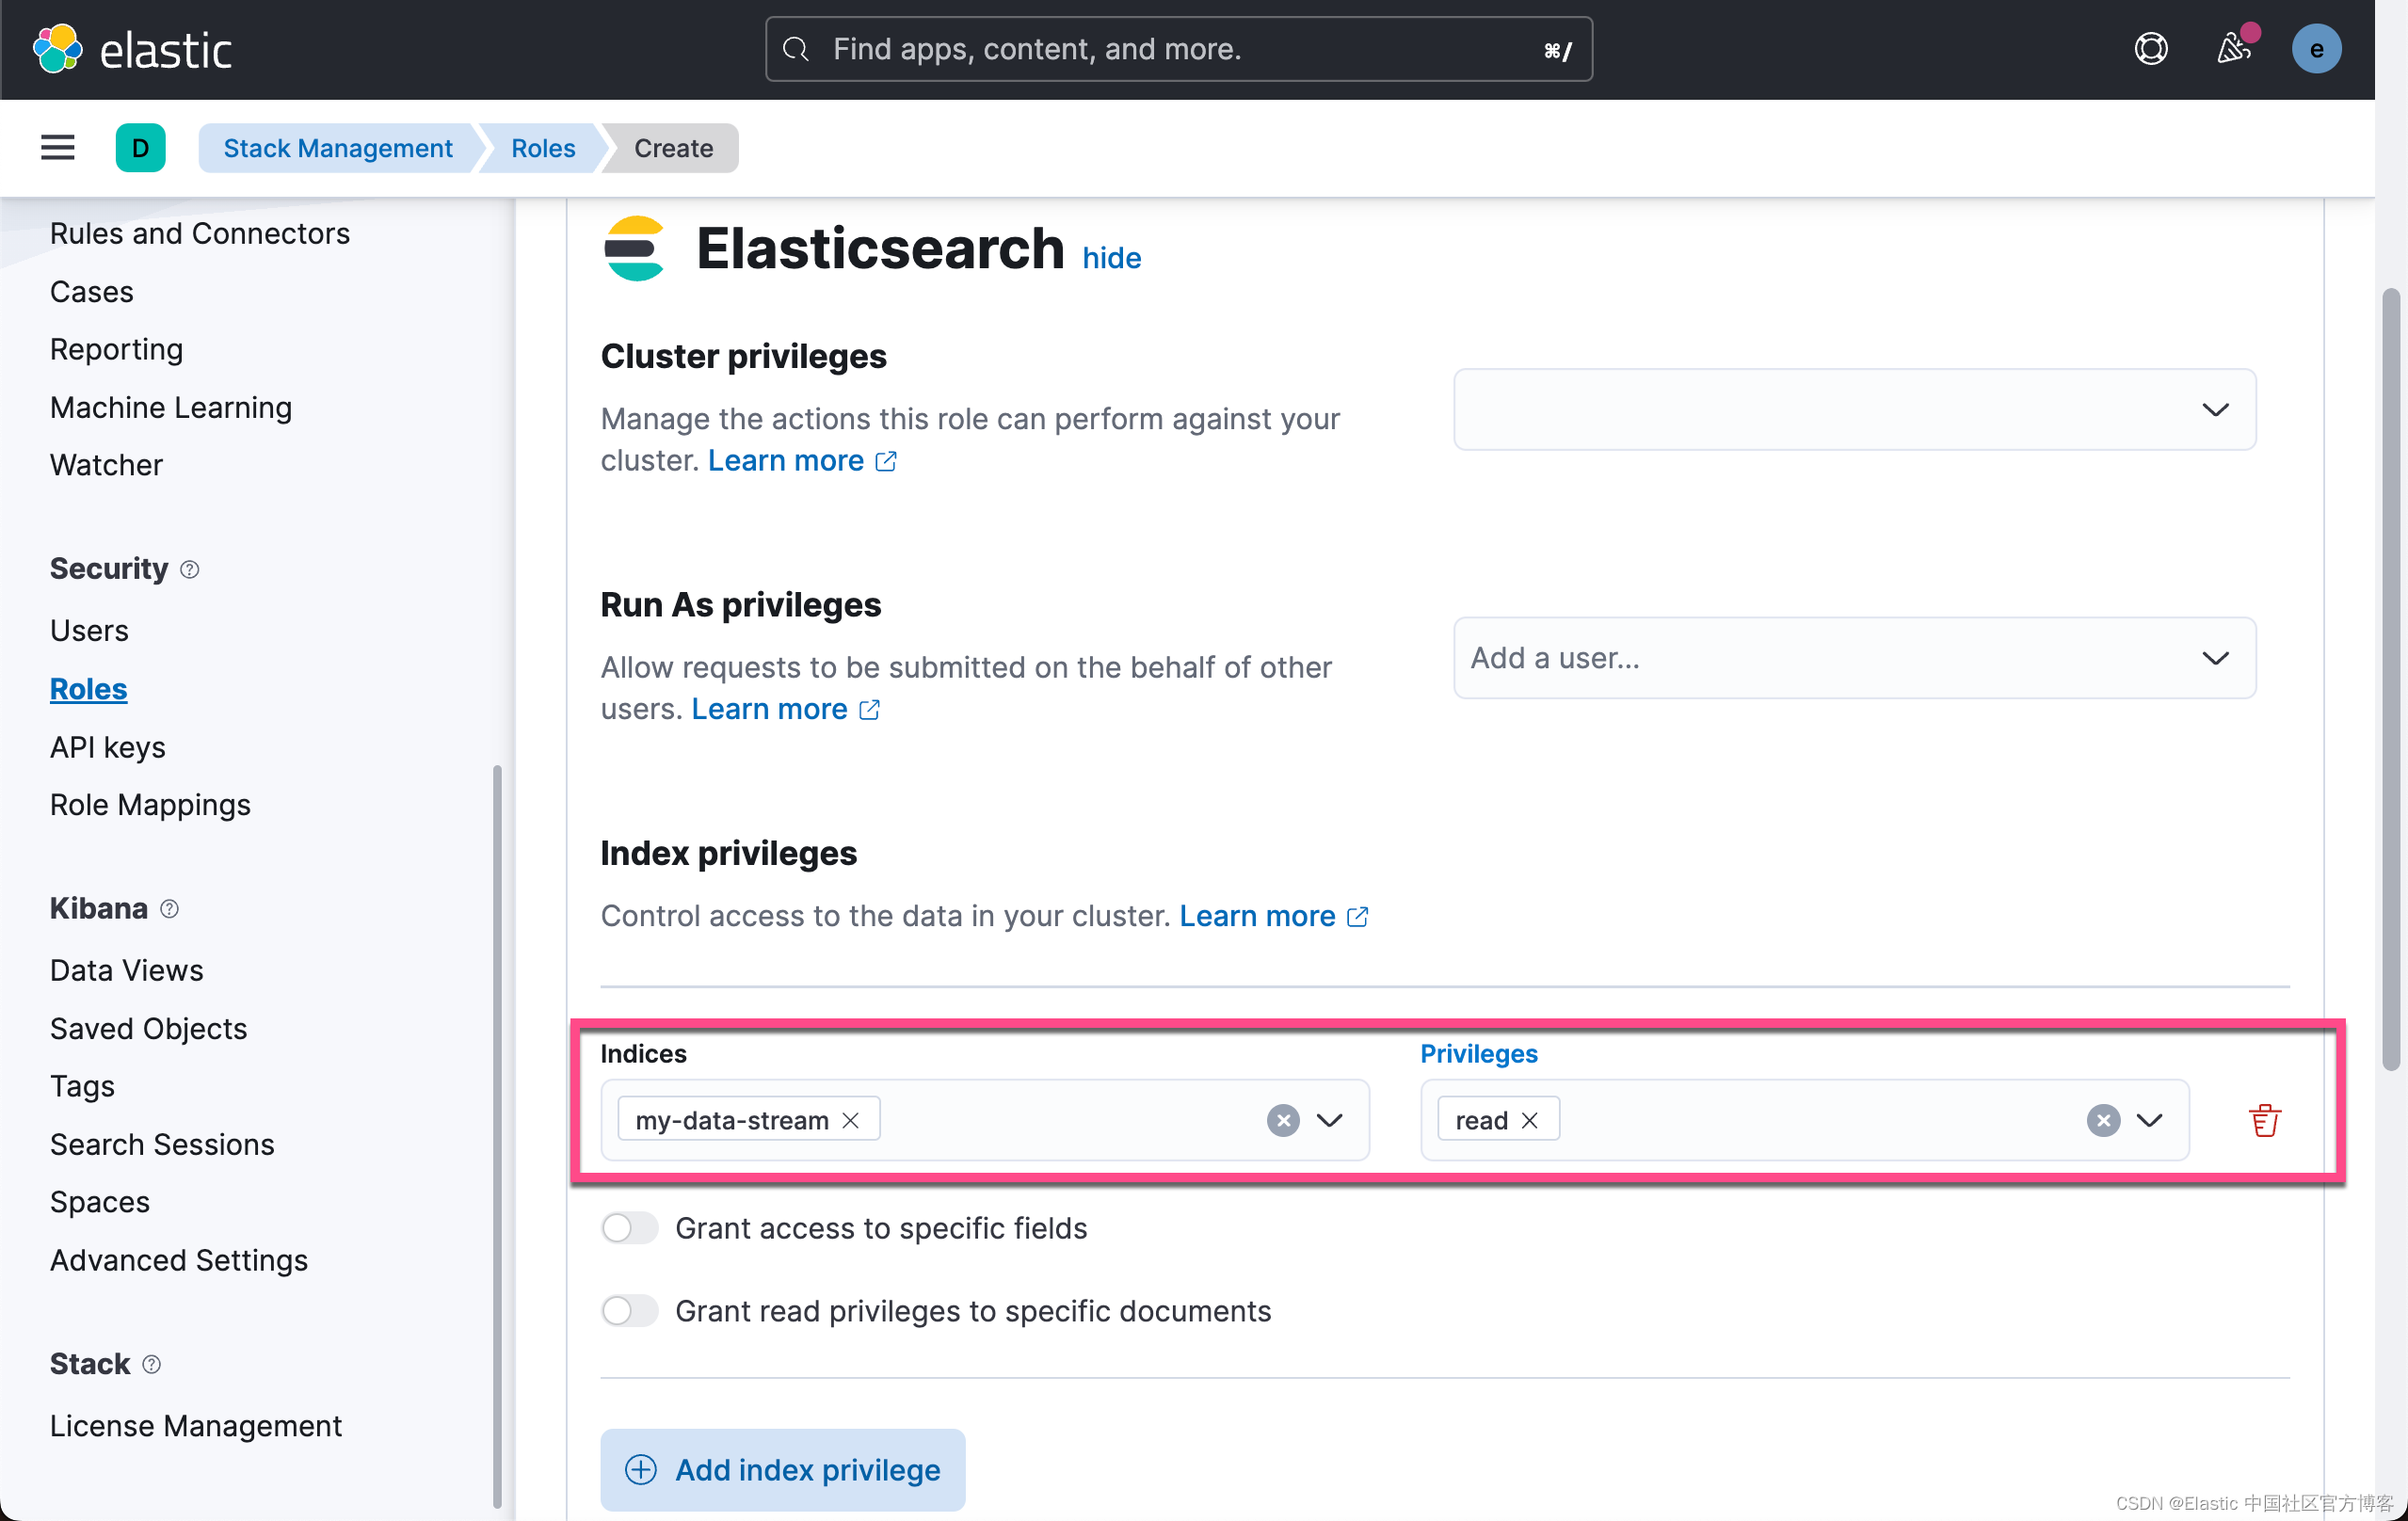Open the Roles breadcrumb
The width and height of the screenshot is (2408, 1521).
pyautogui.click(x=542, y=147)
